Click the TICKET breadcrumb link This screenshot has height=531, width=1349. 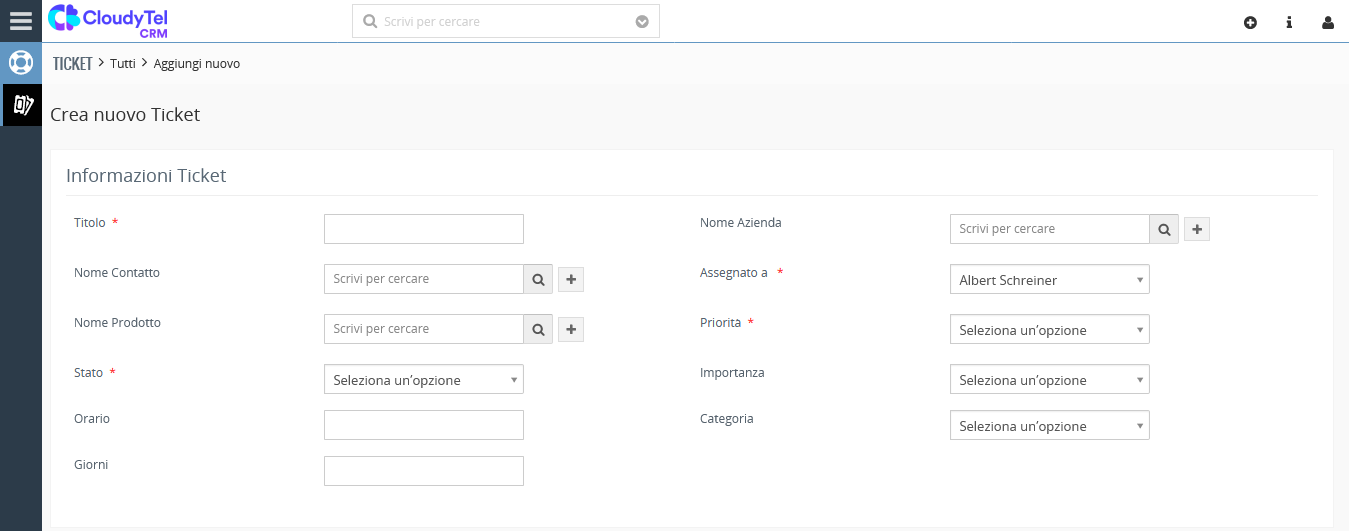72,63
